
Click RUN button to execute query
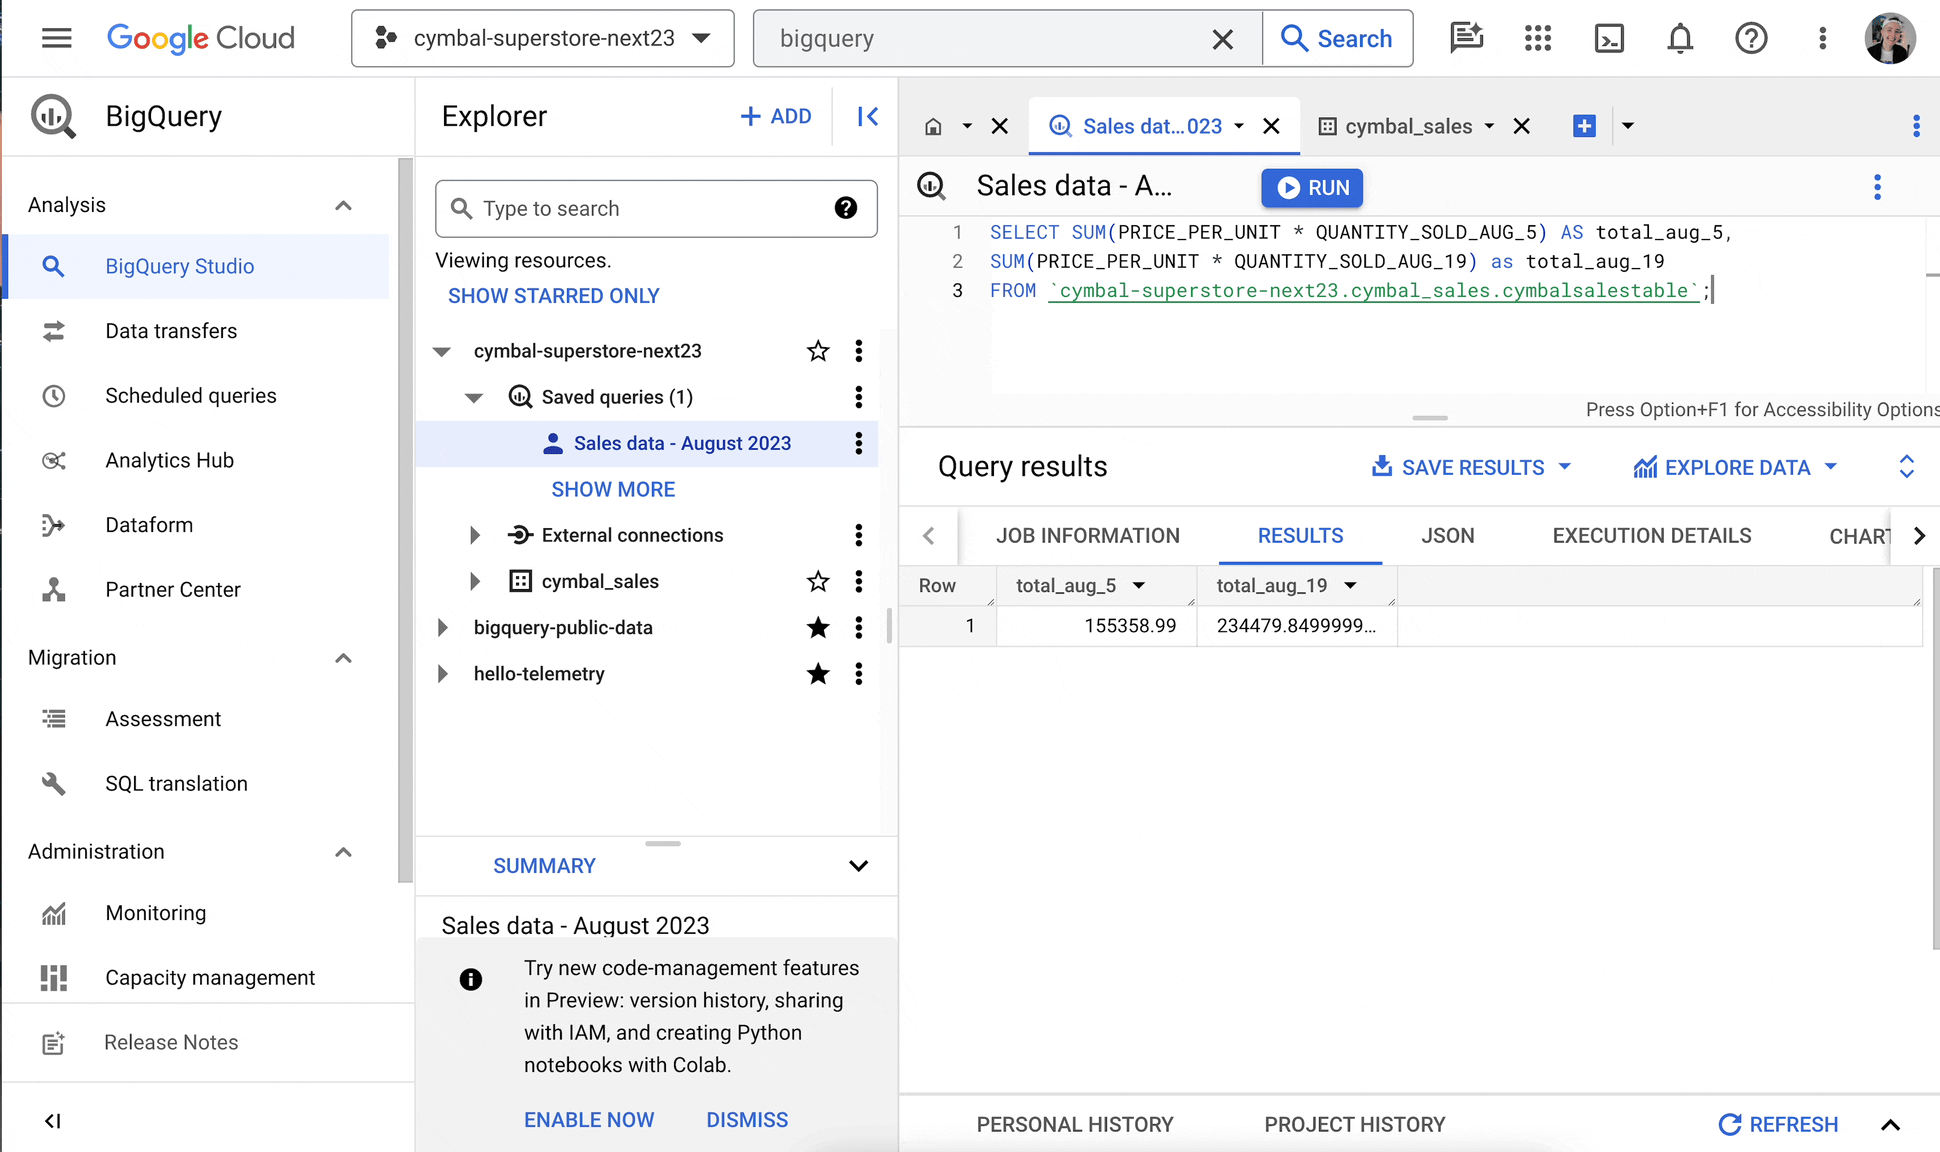1312,187
